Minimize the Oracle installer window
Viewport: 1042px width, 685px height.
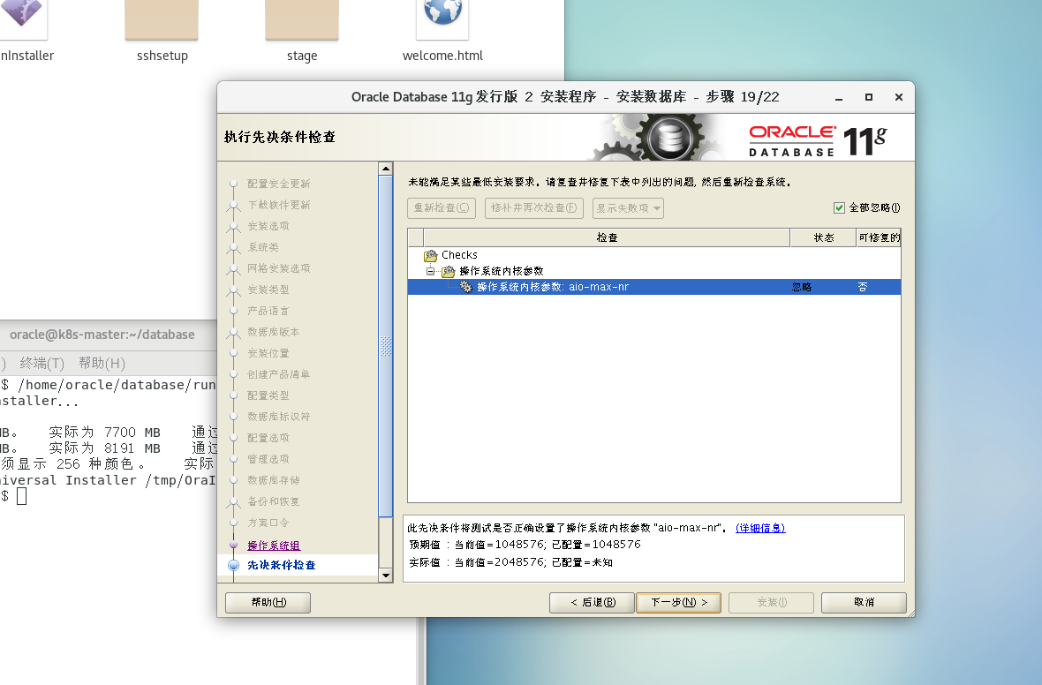[839, 98]
